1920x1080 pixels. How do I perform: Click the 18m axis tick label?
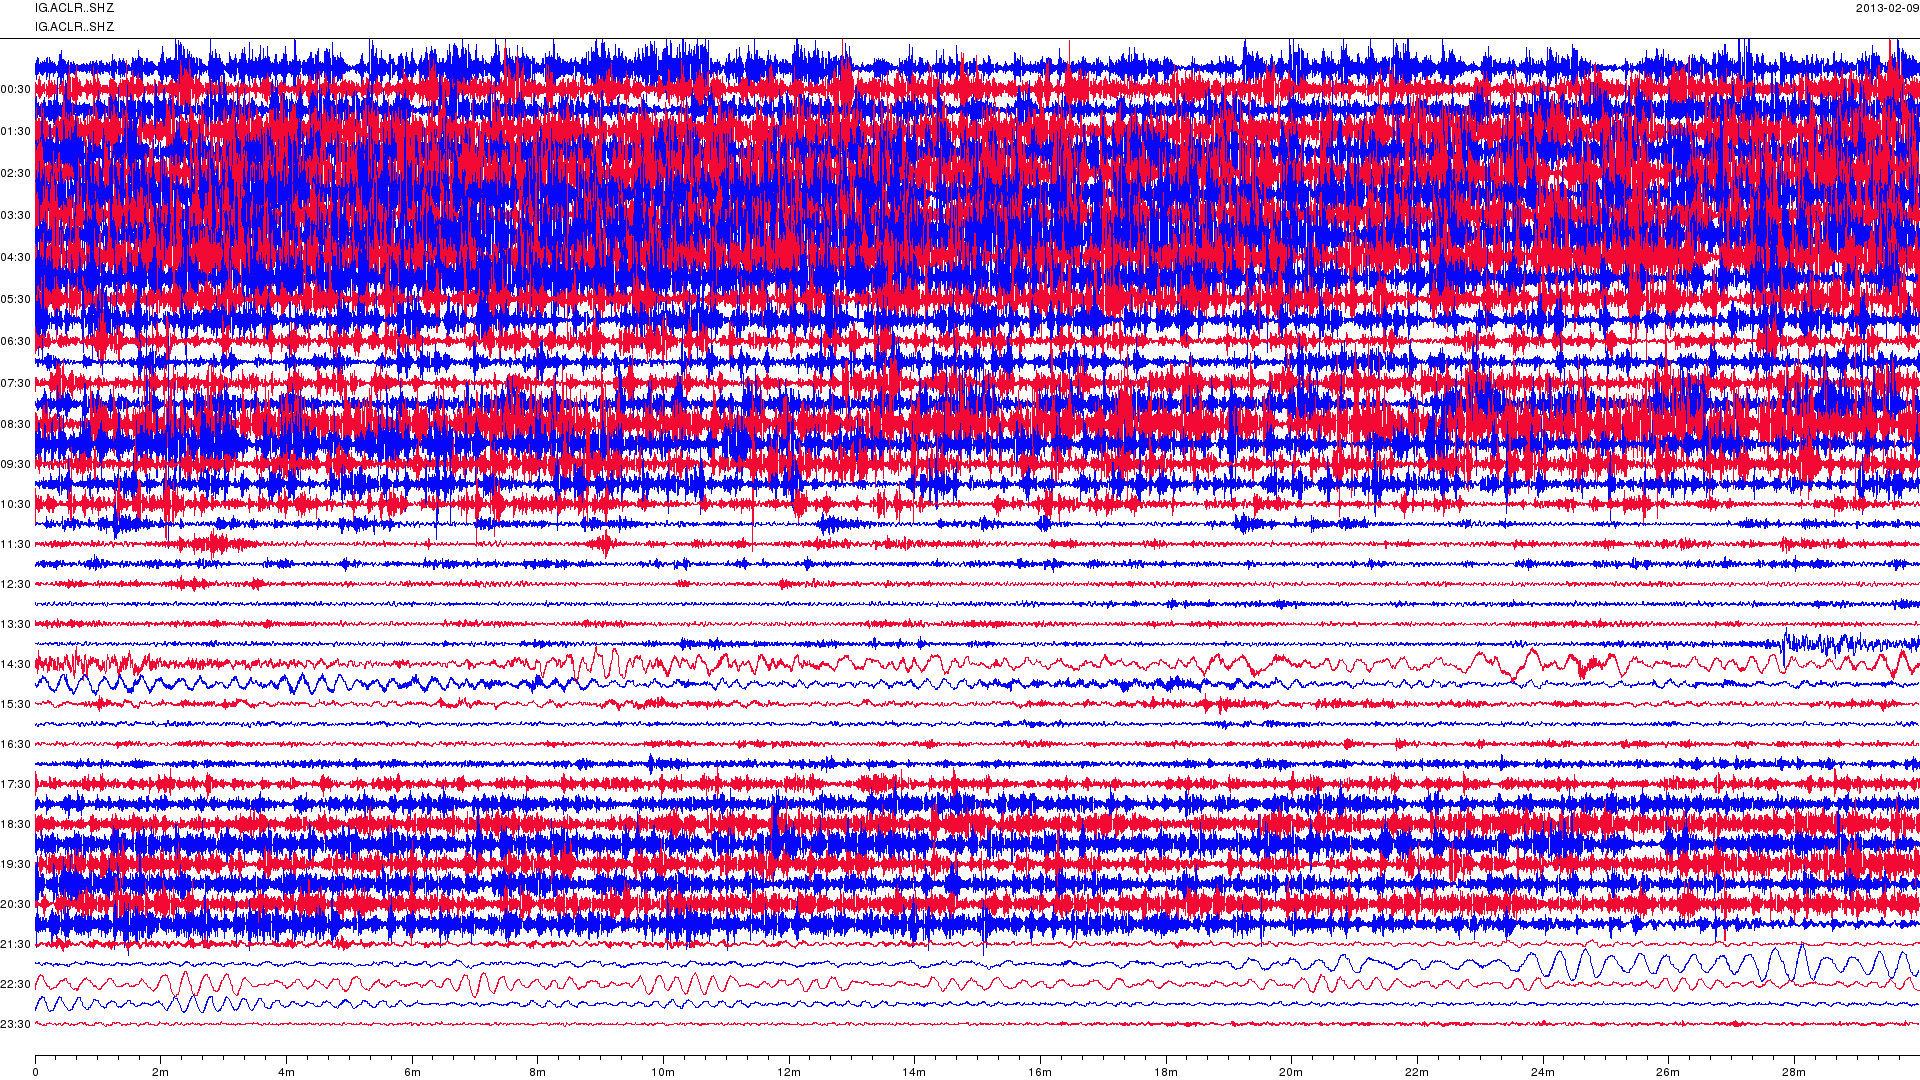tap(1166, 1073)
